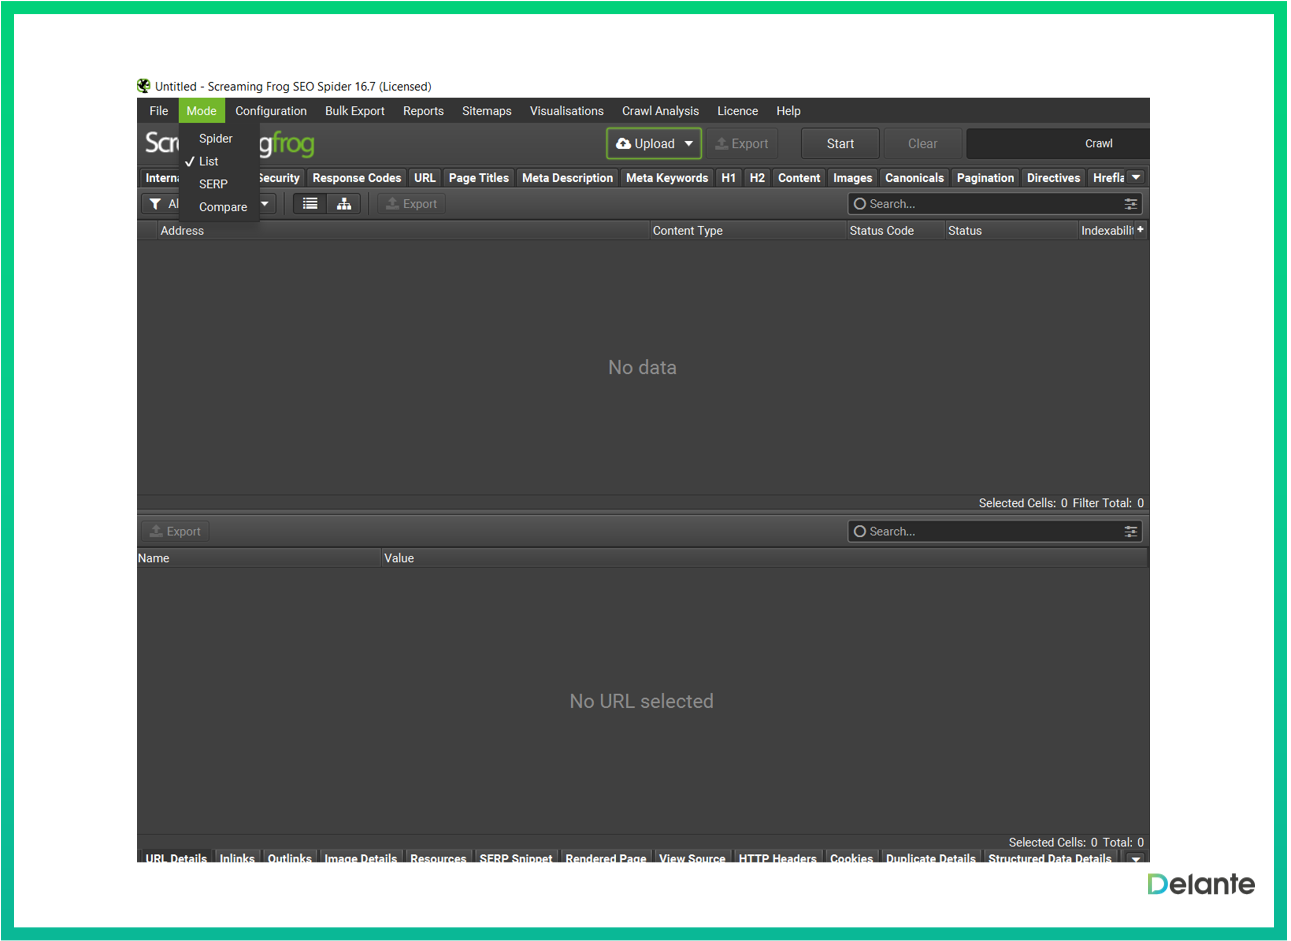Screen dimensions: 1291x941
Task: Switch to list view icon
Action: [x=310, y=204]
